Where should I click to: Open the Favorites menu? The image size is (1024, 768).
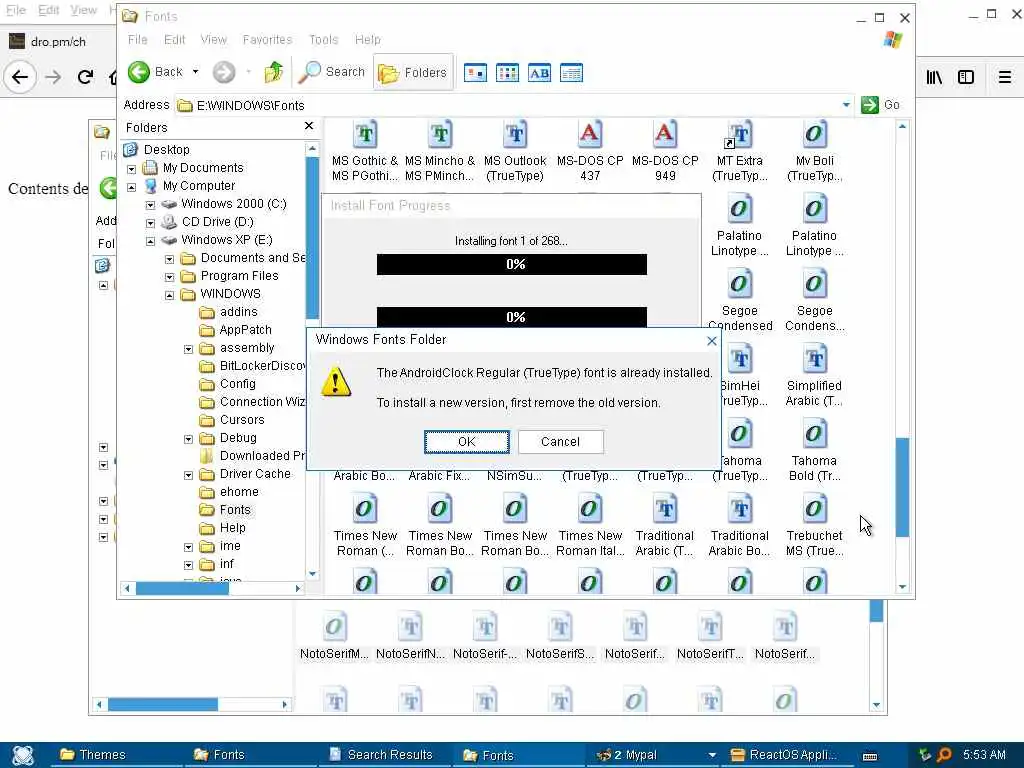[x=267, y=40]
